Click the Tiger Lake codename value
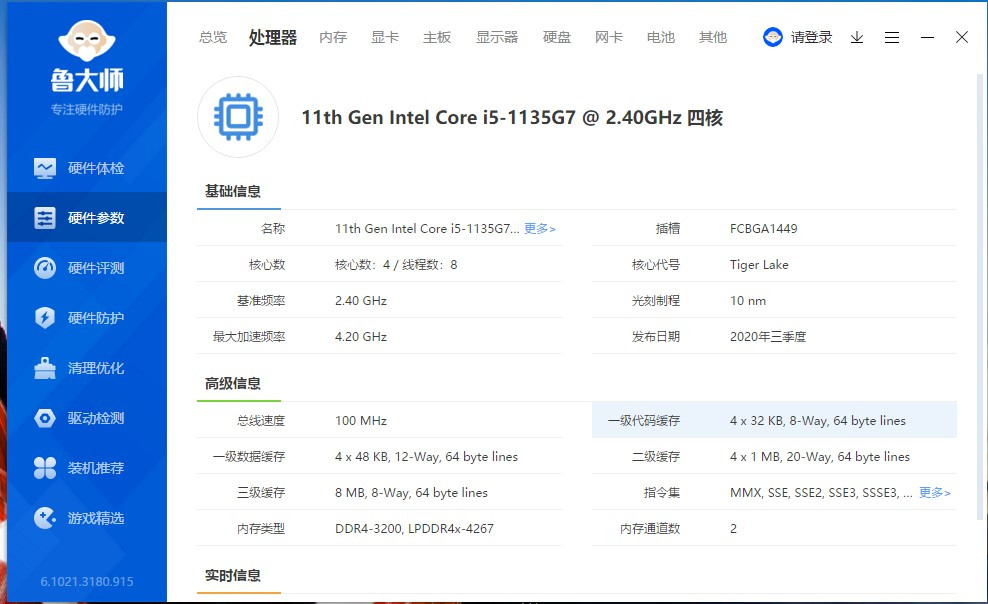 pyautogui.click(x=759, y=265)
